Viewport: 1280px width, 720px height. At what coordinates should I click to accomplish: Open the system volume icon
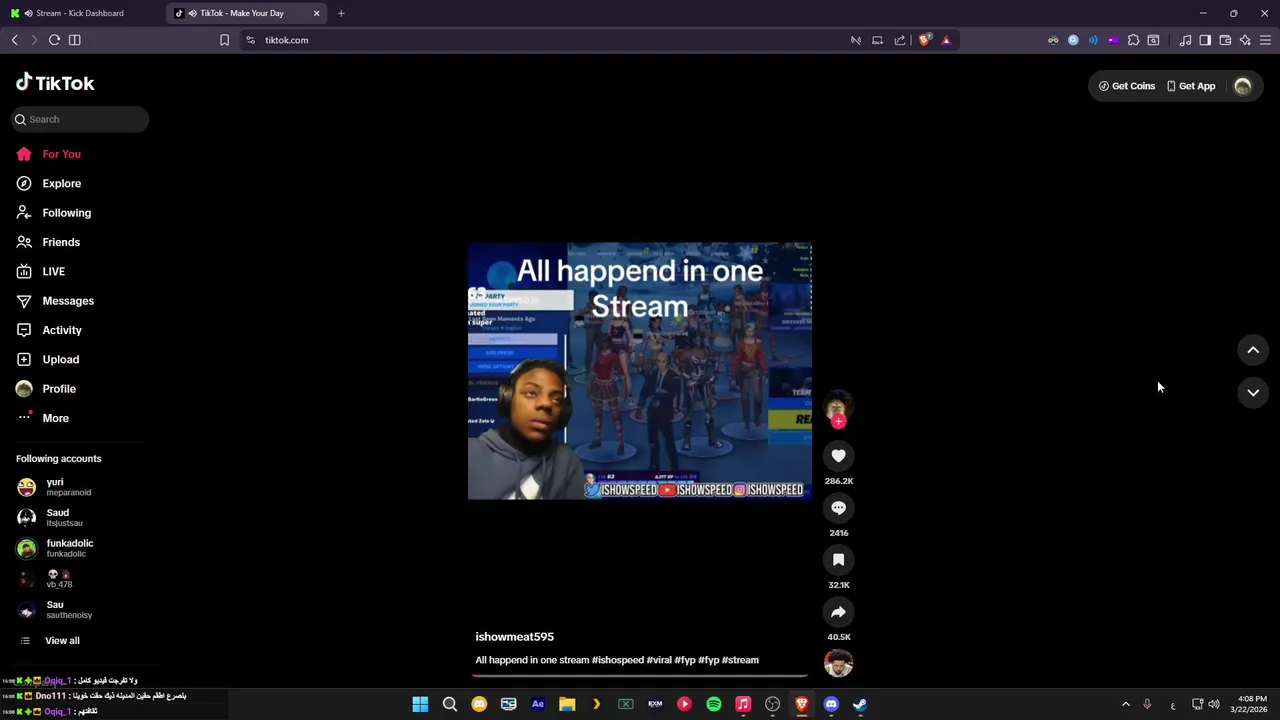(x=1214, y=704)
